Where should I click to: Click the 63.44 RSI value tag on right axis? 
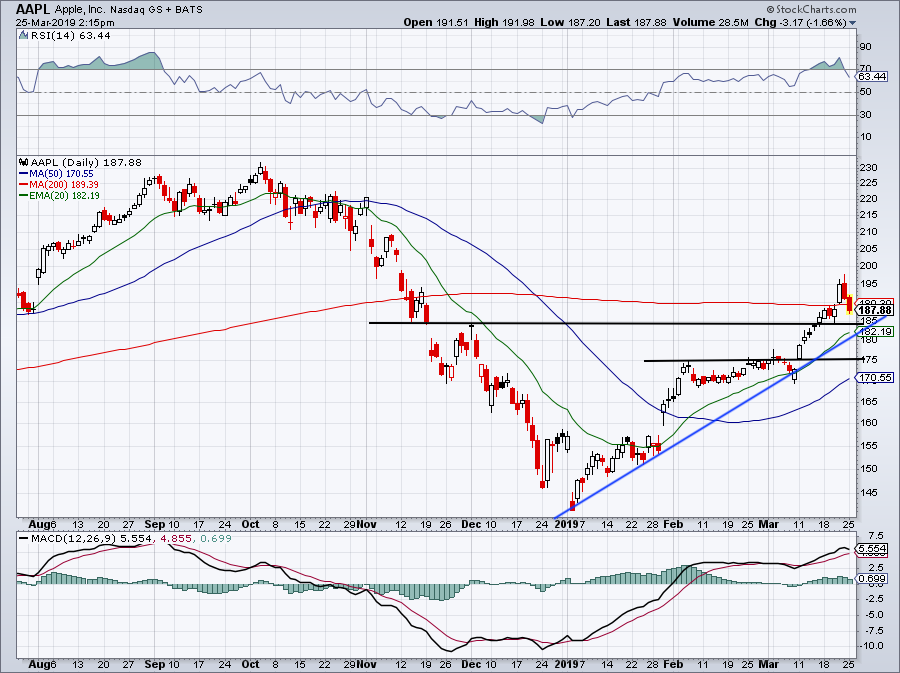tap(872, 76)
